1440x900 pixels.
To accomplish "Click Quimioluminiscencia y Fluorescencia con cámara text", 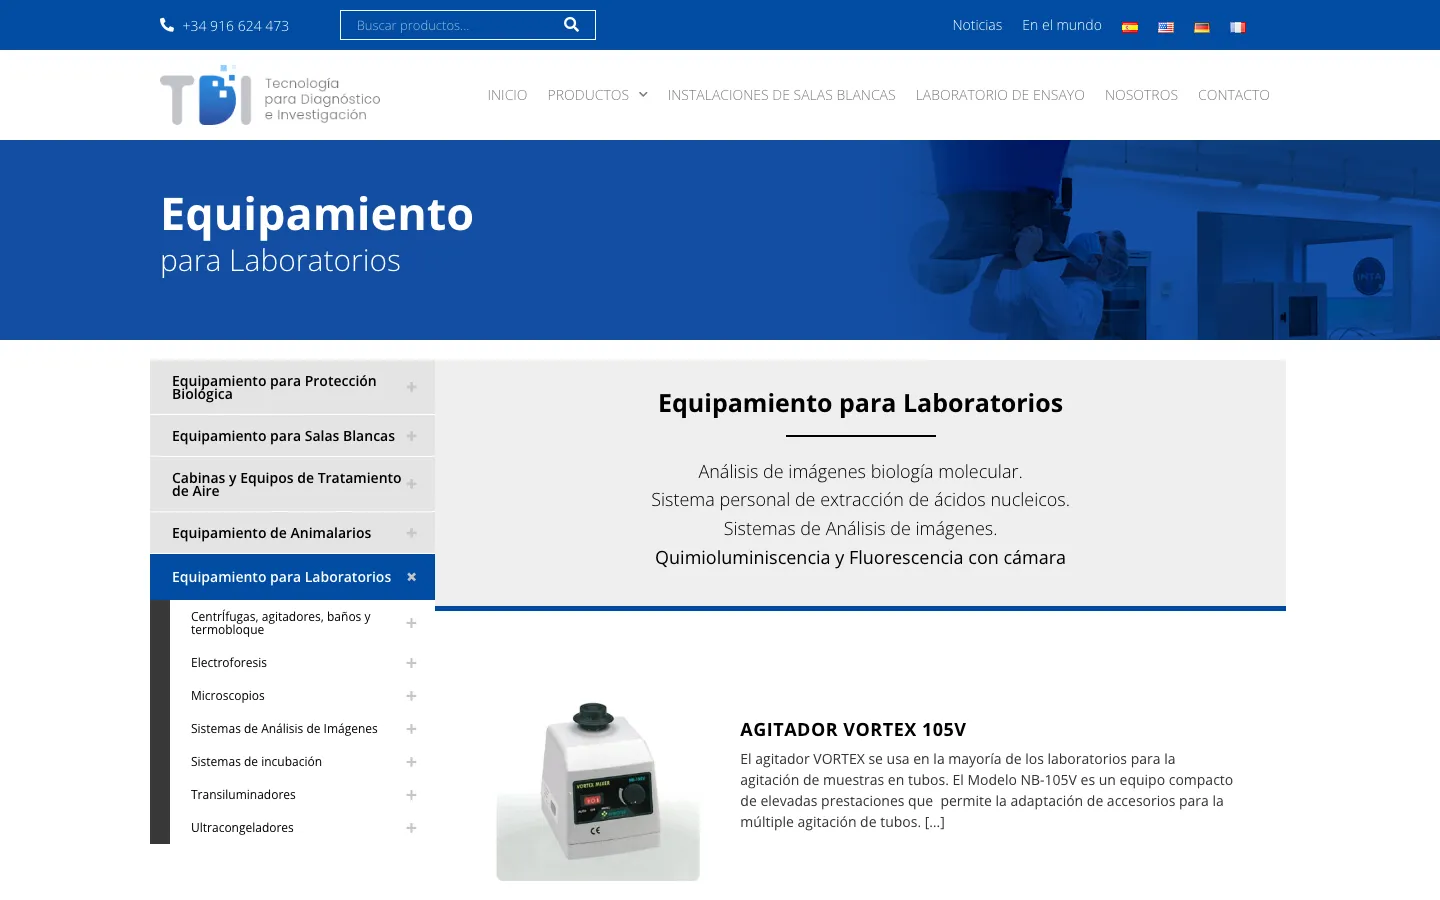I will (x=860, y=558).
